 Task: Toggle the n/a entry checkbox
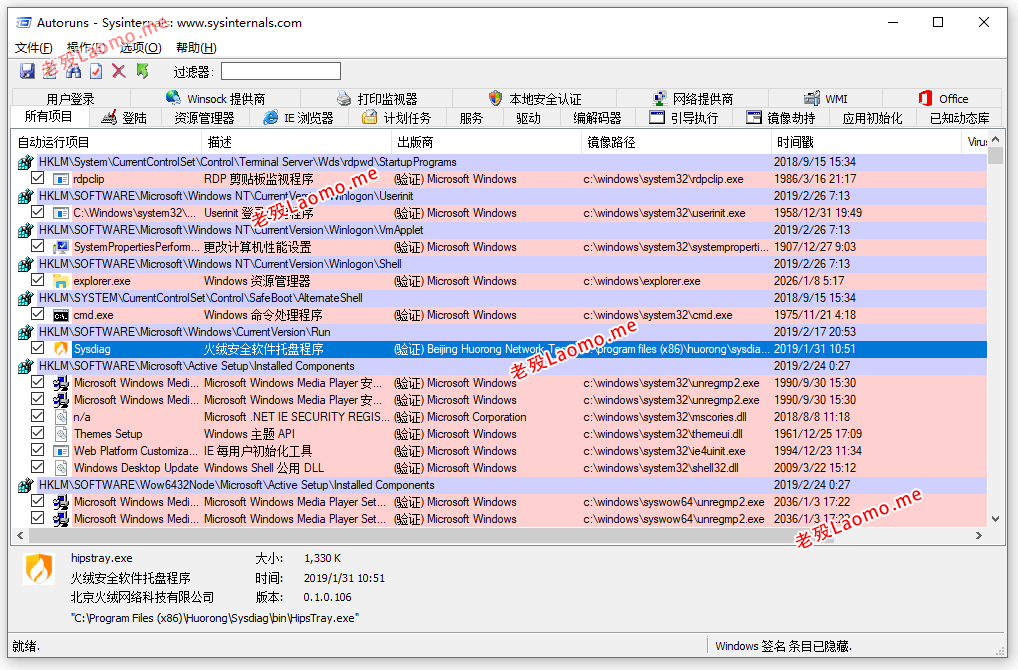[38, 416]
